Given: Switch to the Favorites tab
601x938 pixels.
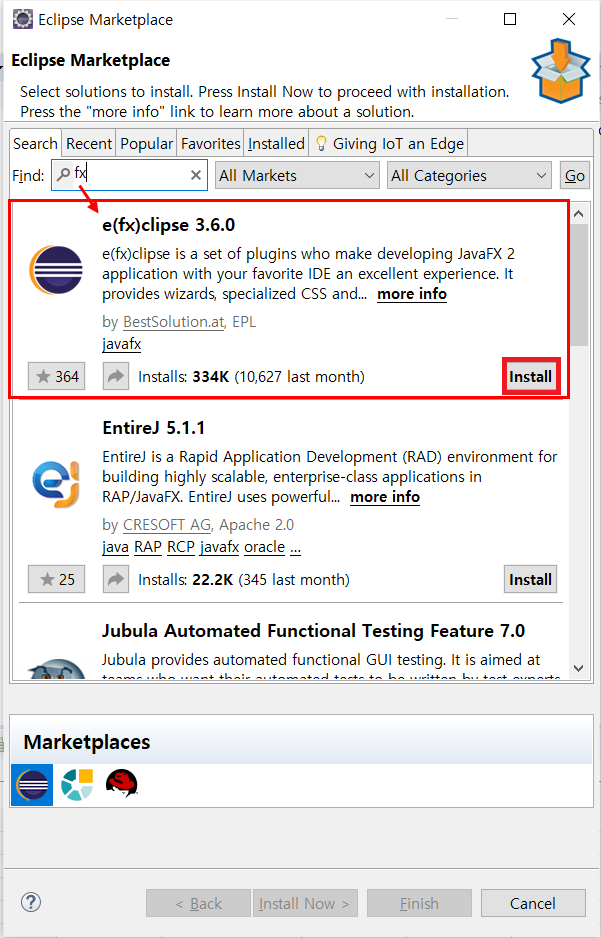Looking at the screenshot, I should (210, 144).
